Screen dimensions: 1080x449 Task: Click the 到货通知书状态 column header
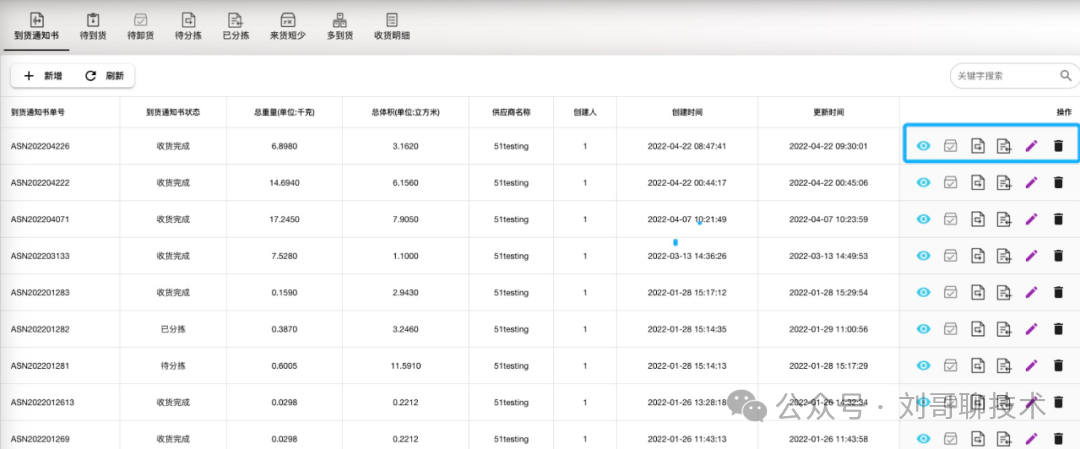173,112
